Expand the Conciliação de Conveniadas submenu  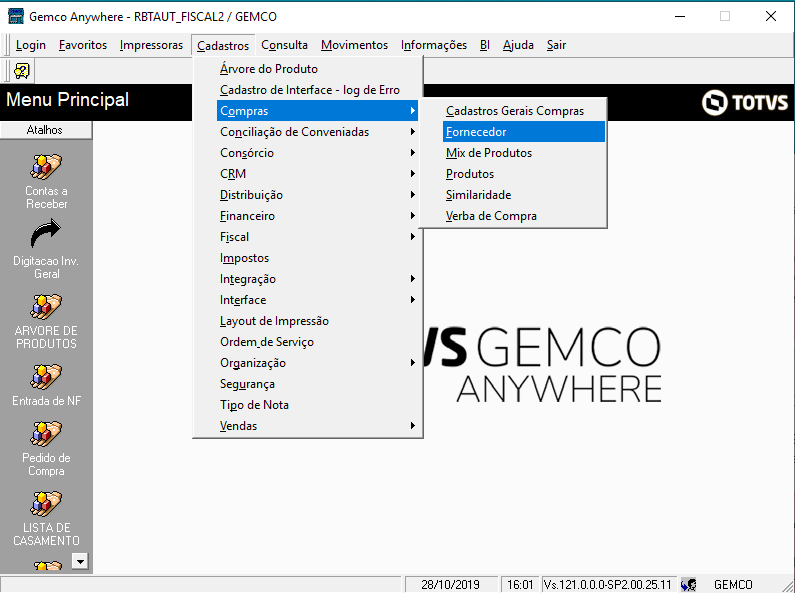(x=317, y=132)
